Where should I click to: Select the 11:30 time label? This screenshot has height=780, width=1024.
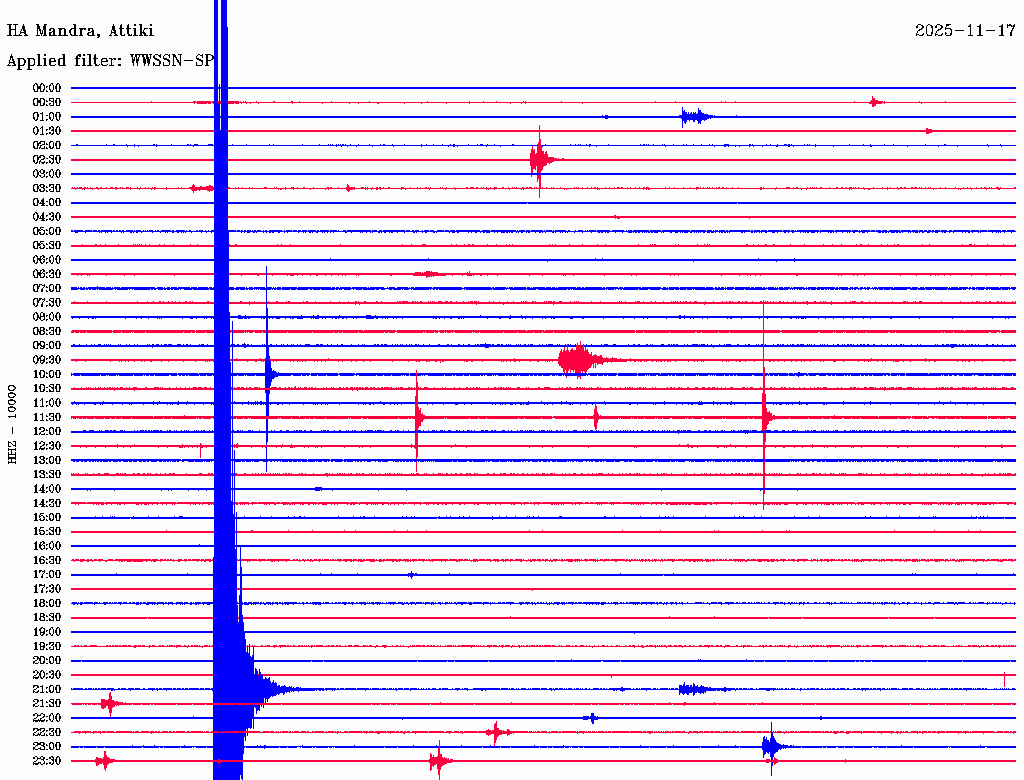tap(47, 417)
